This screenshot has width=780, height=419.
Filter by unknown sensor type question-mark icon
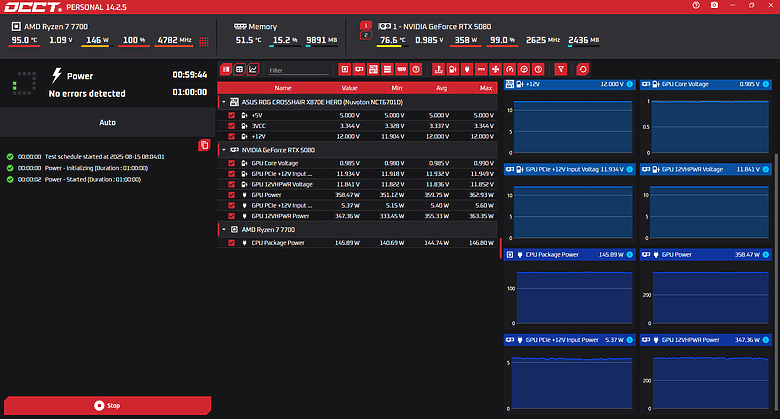pyautogui.click(x=538, y=70)
